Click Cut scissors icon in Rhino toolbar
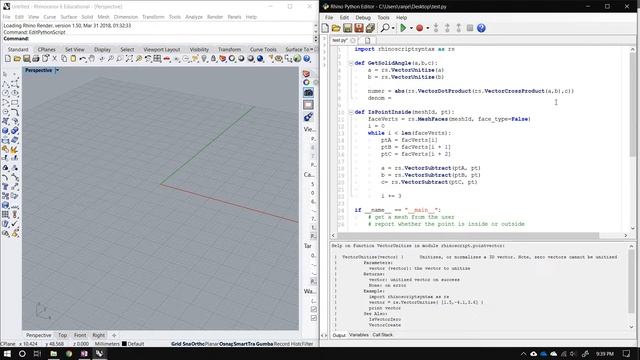This screenshot has width=640, height=360. click(55, 59)
